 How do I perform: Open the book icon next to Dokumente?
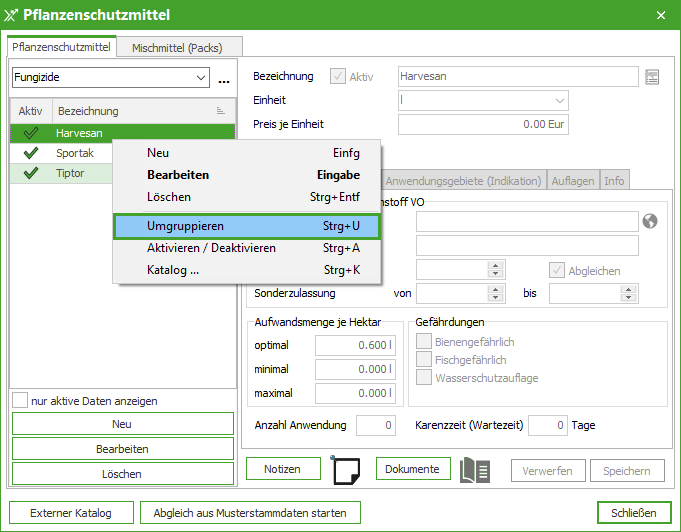coord(475,470)
